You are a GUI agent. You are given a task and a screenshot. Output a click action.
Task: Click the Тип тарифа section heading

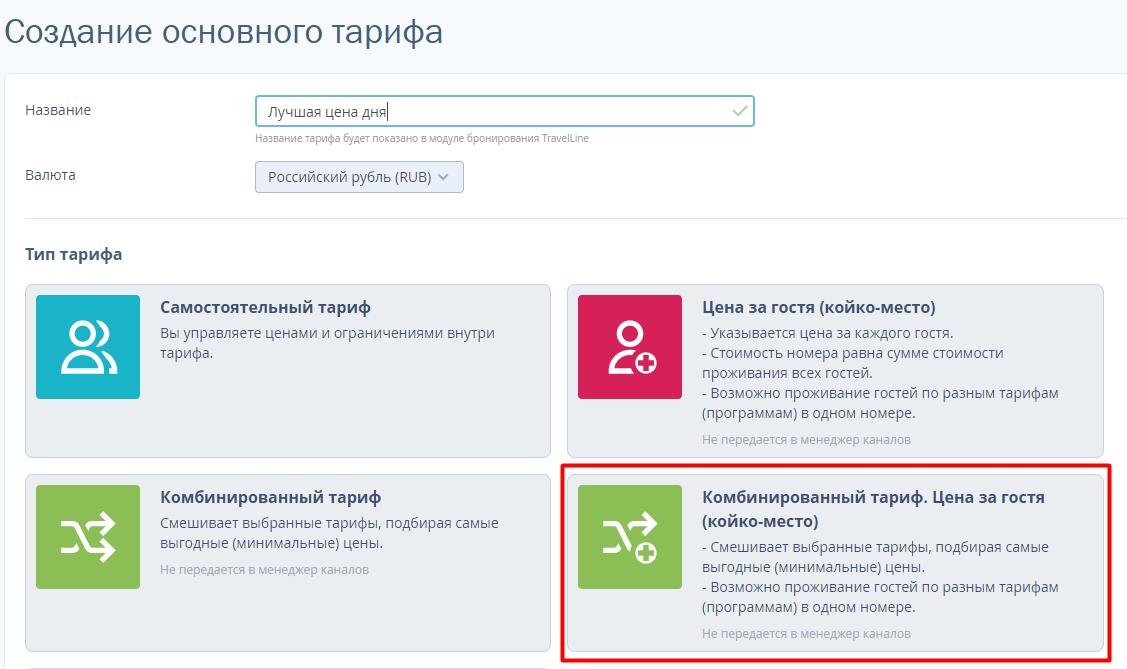(x=73, y=254)
